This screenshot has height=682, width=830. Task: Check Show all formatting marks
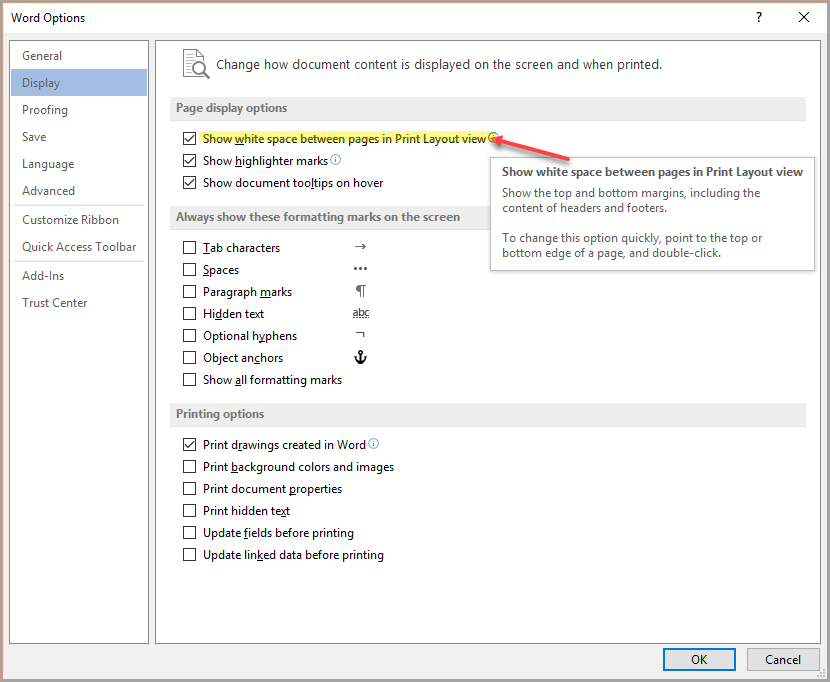point(190,380)
